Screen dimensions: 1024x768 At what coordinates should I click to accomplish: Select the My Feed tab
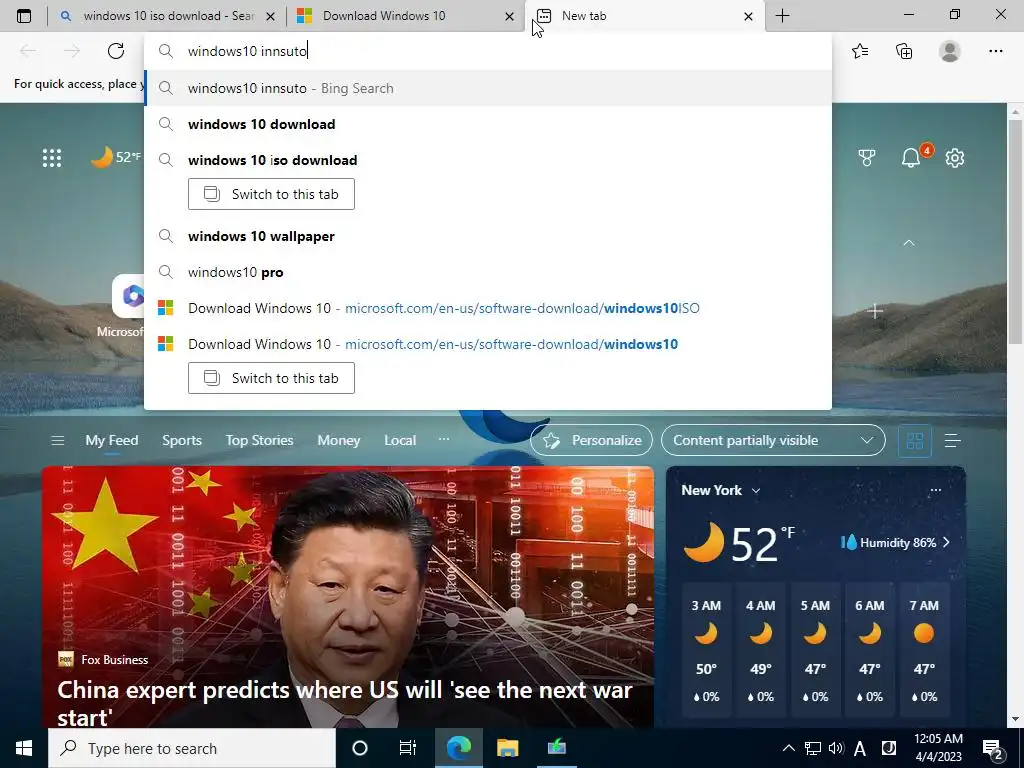[x=112, y=440]
